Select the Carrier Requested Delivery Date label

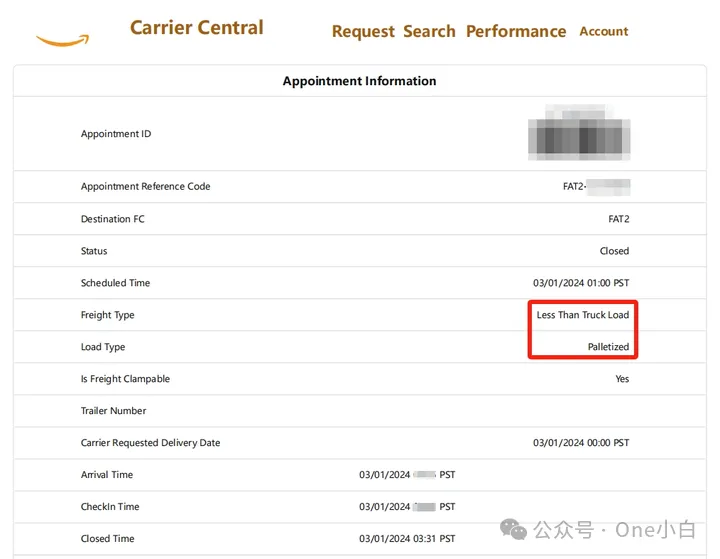point(150,443)
